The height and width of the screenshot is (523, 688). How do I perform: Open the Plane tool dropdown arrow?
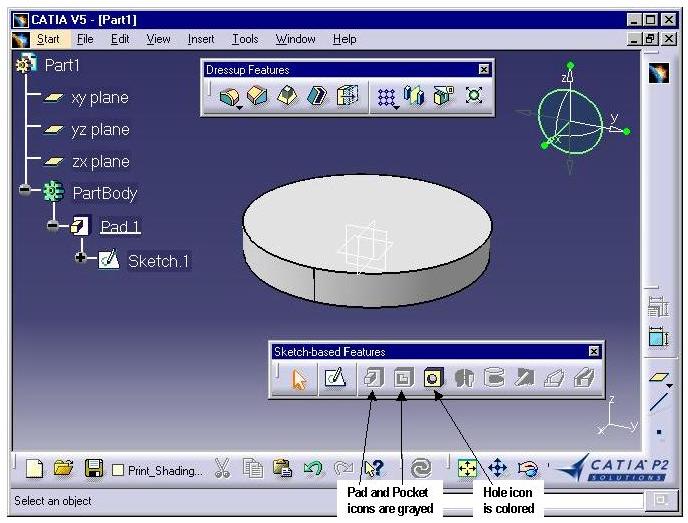coord(669,386)
